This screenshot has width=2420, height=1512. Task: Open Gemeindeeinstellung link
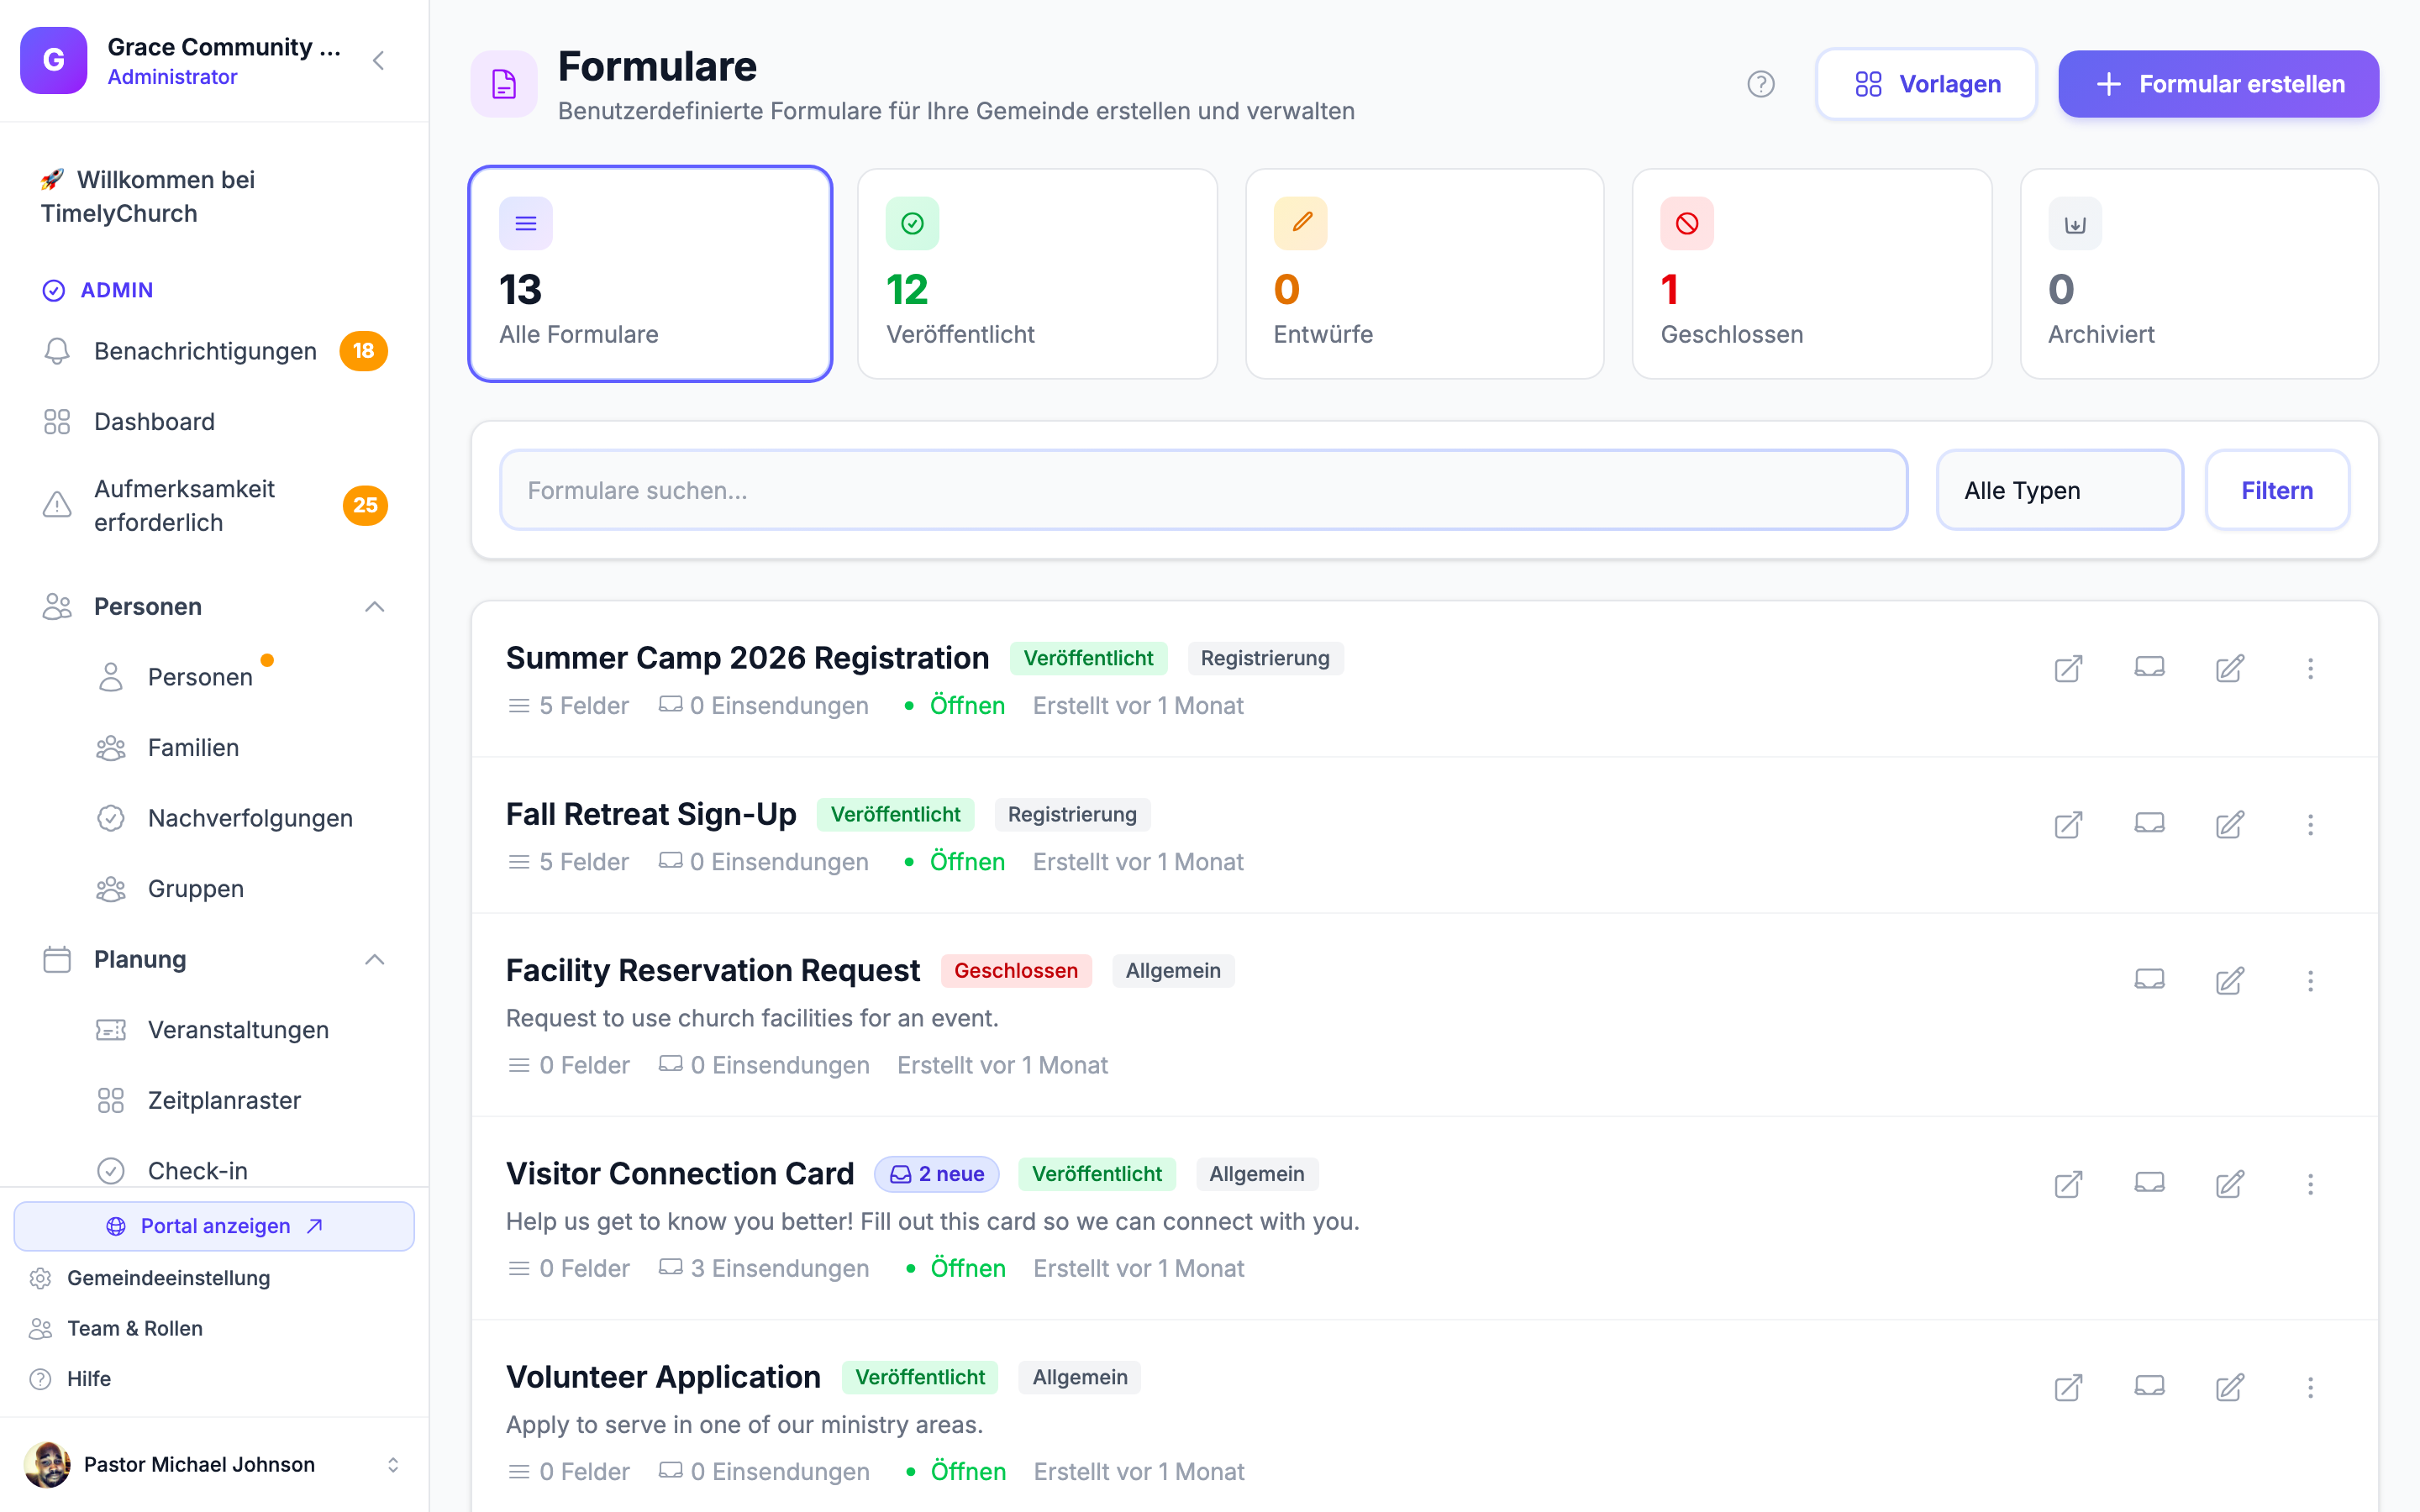168,1278
